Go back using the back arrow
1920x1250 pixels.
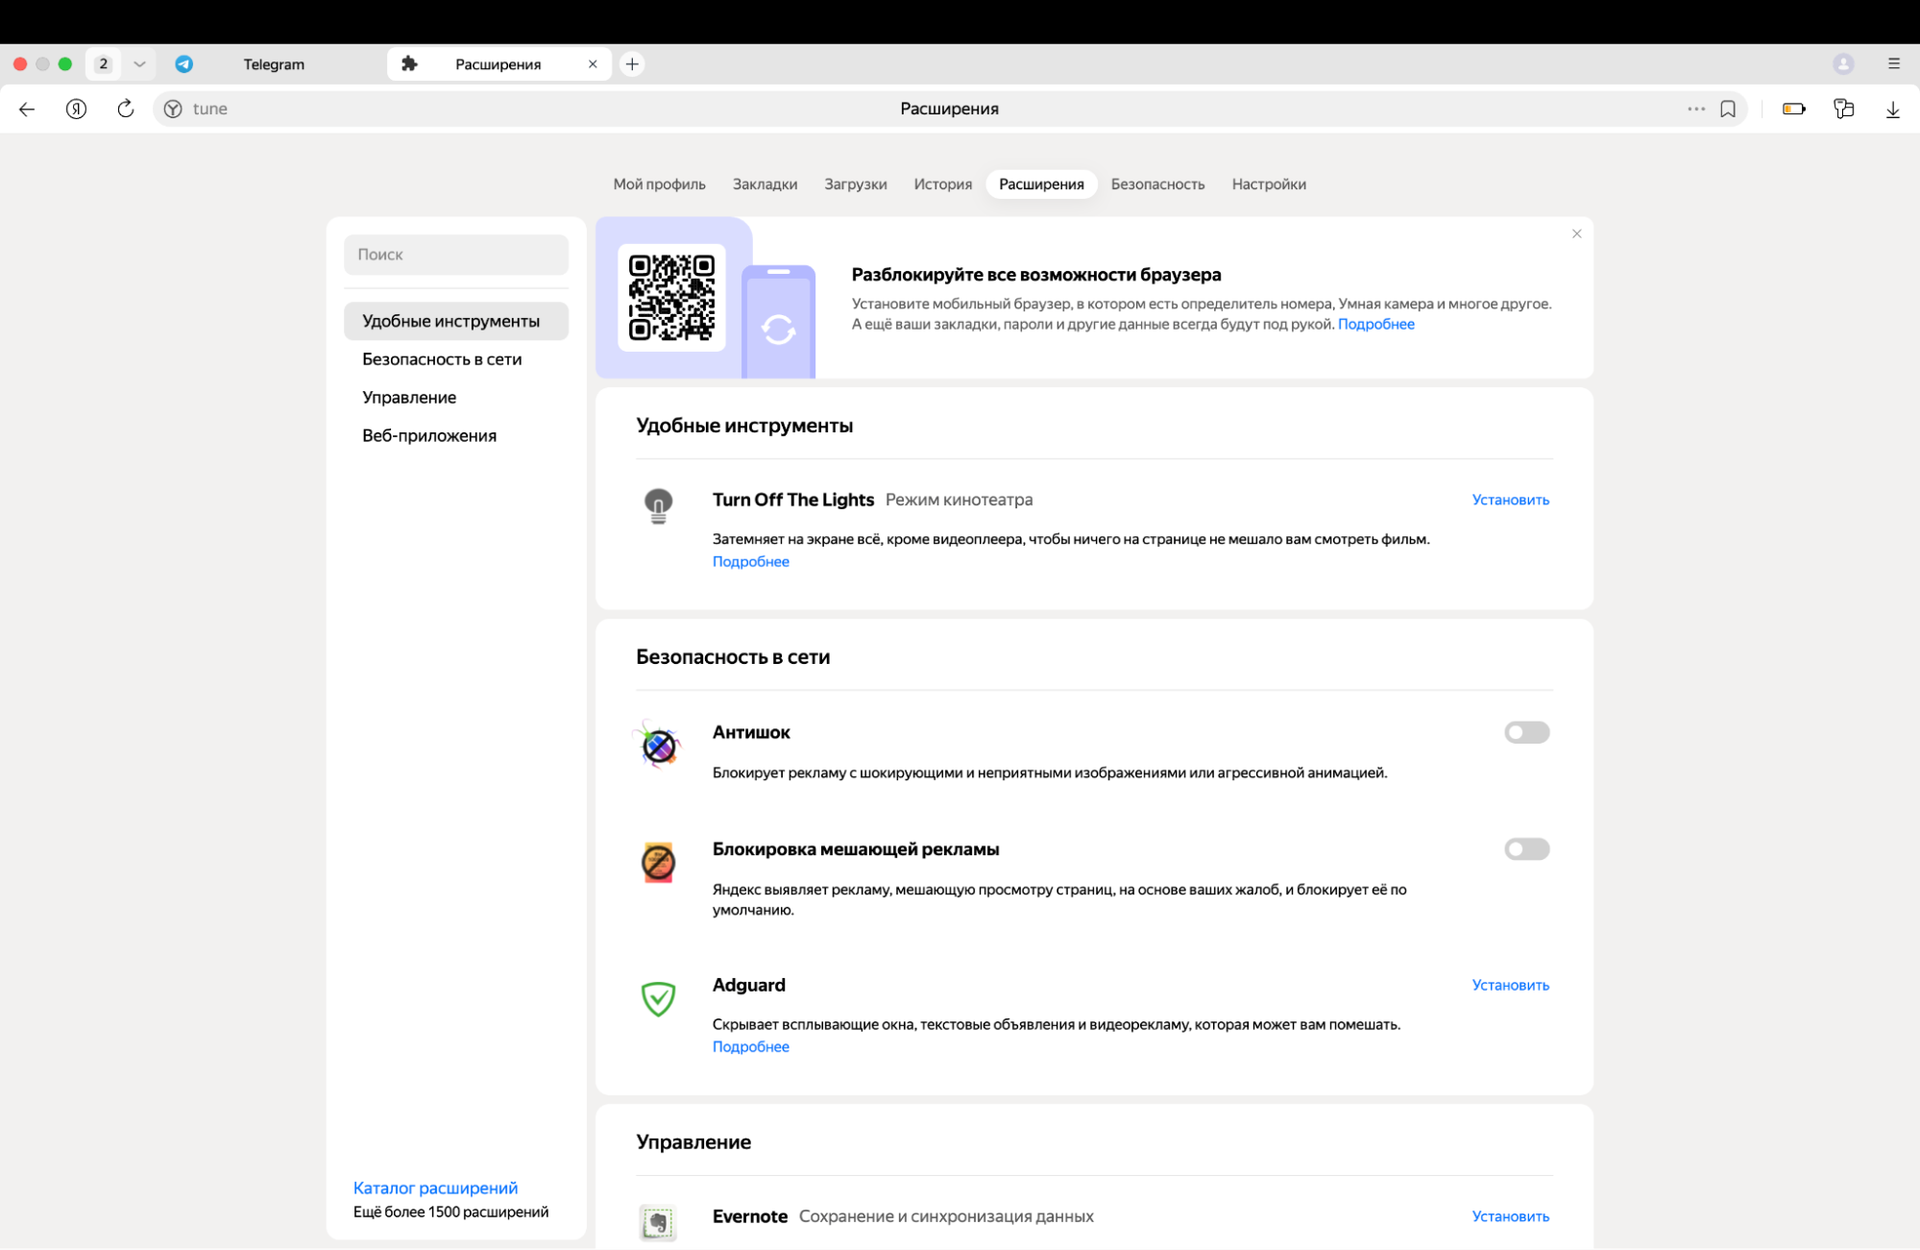(27, 109)
